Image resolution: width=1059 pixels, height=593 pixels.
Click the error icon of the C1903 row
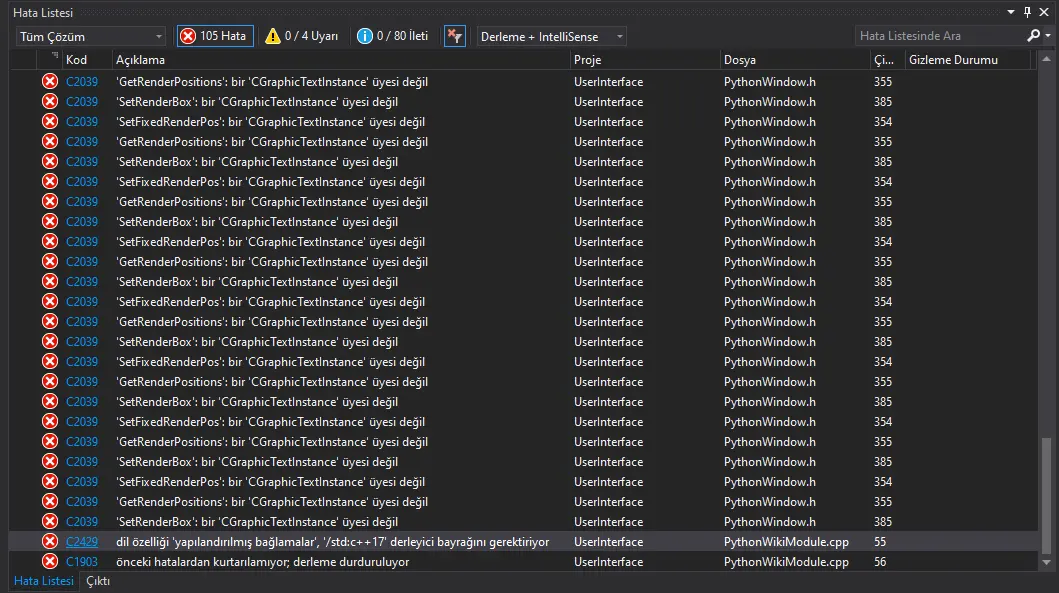[50, 562]
